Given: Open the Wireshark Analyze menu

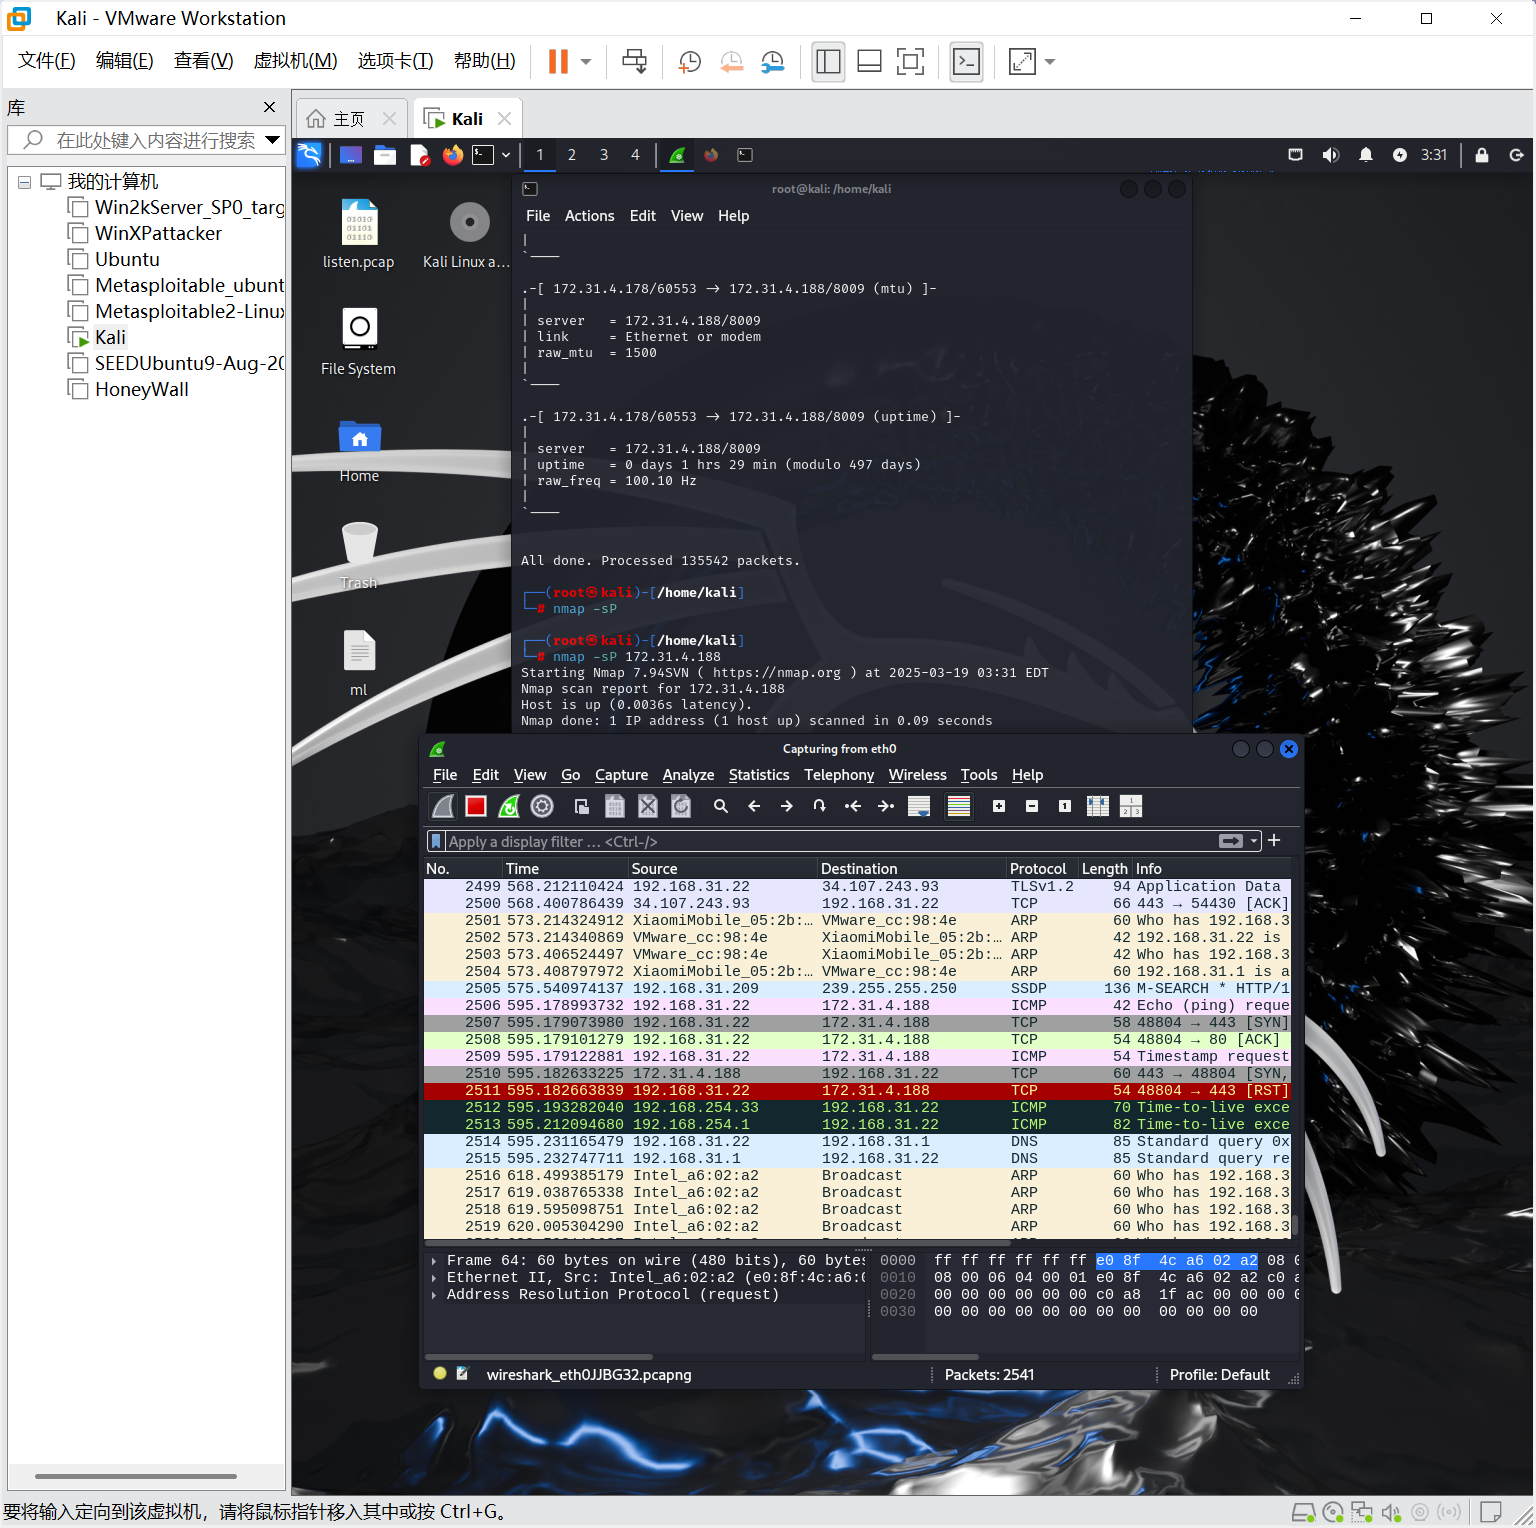Looking at the screenshot, I should pyautogui.click(x=688, y=775).
